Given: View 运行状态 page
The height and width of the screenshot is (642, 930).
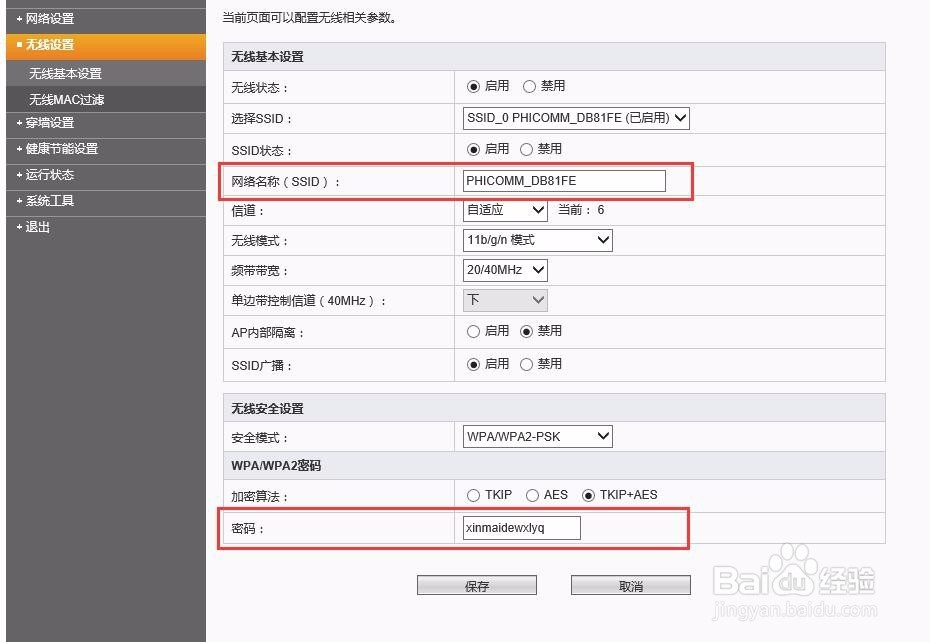Looking at the screenshot, I should point(47,176).
